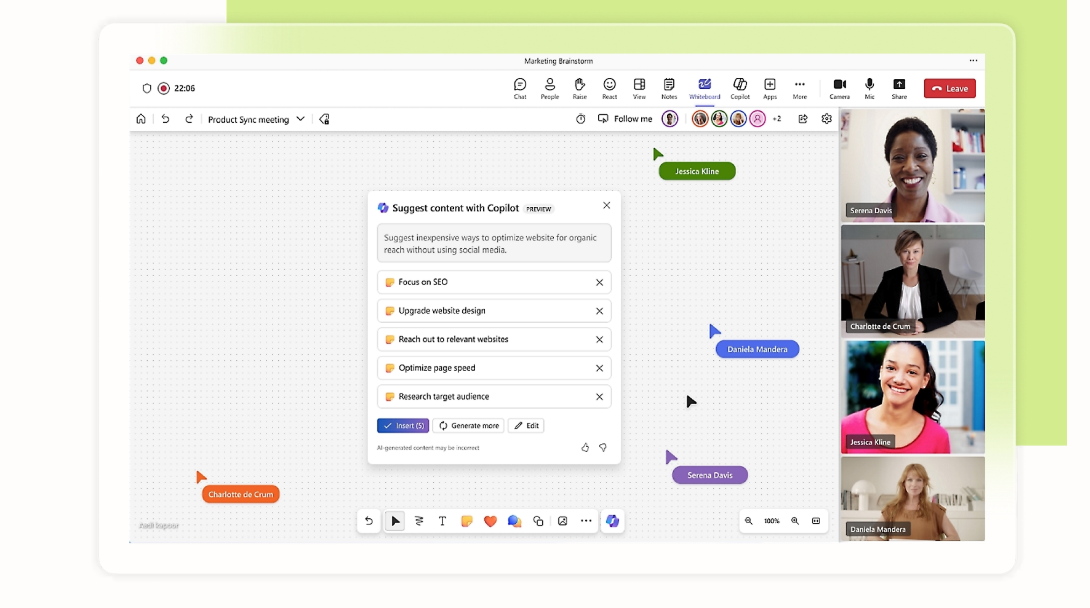Zoom in on the whiteboard
The width and height of the screenshot is (1090, 608).
click(795, 521)
